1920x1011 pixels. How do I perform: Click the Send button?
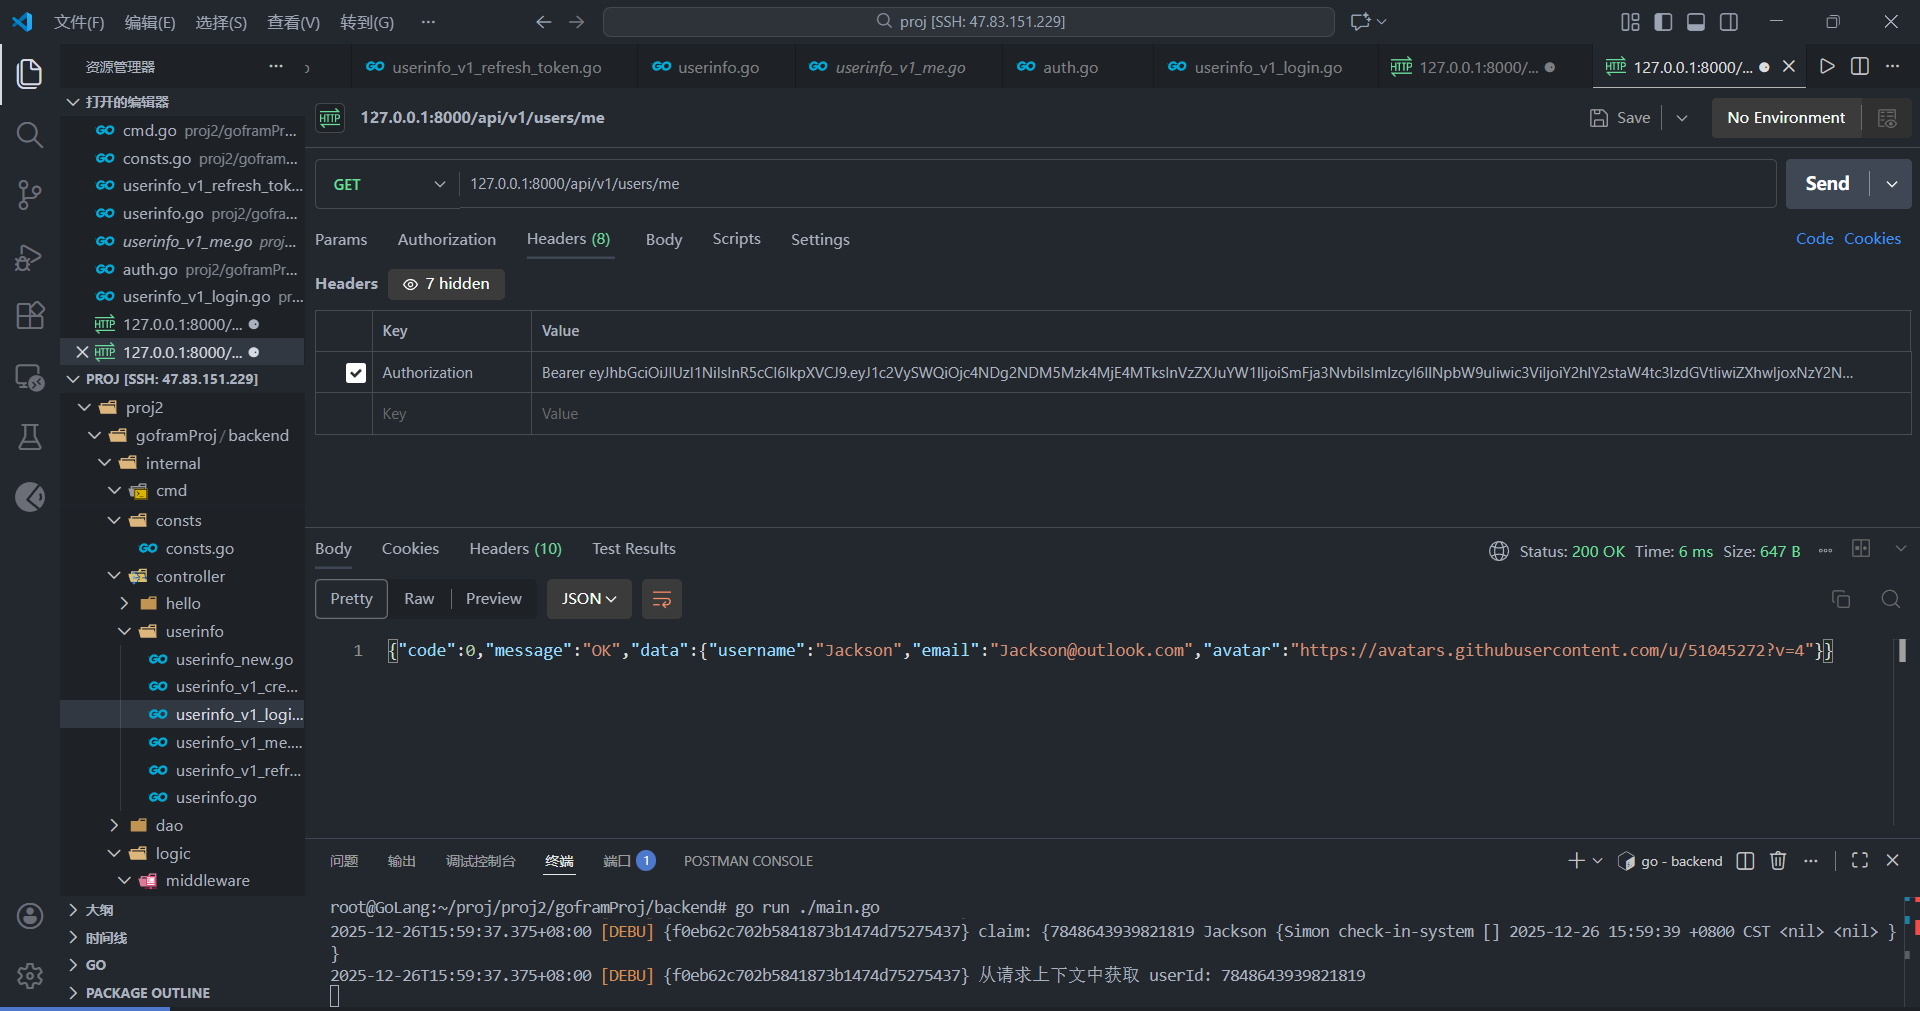tap(1827, 184)
